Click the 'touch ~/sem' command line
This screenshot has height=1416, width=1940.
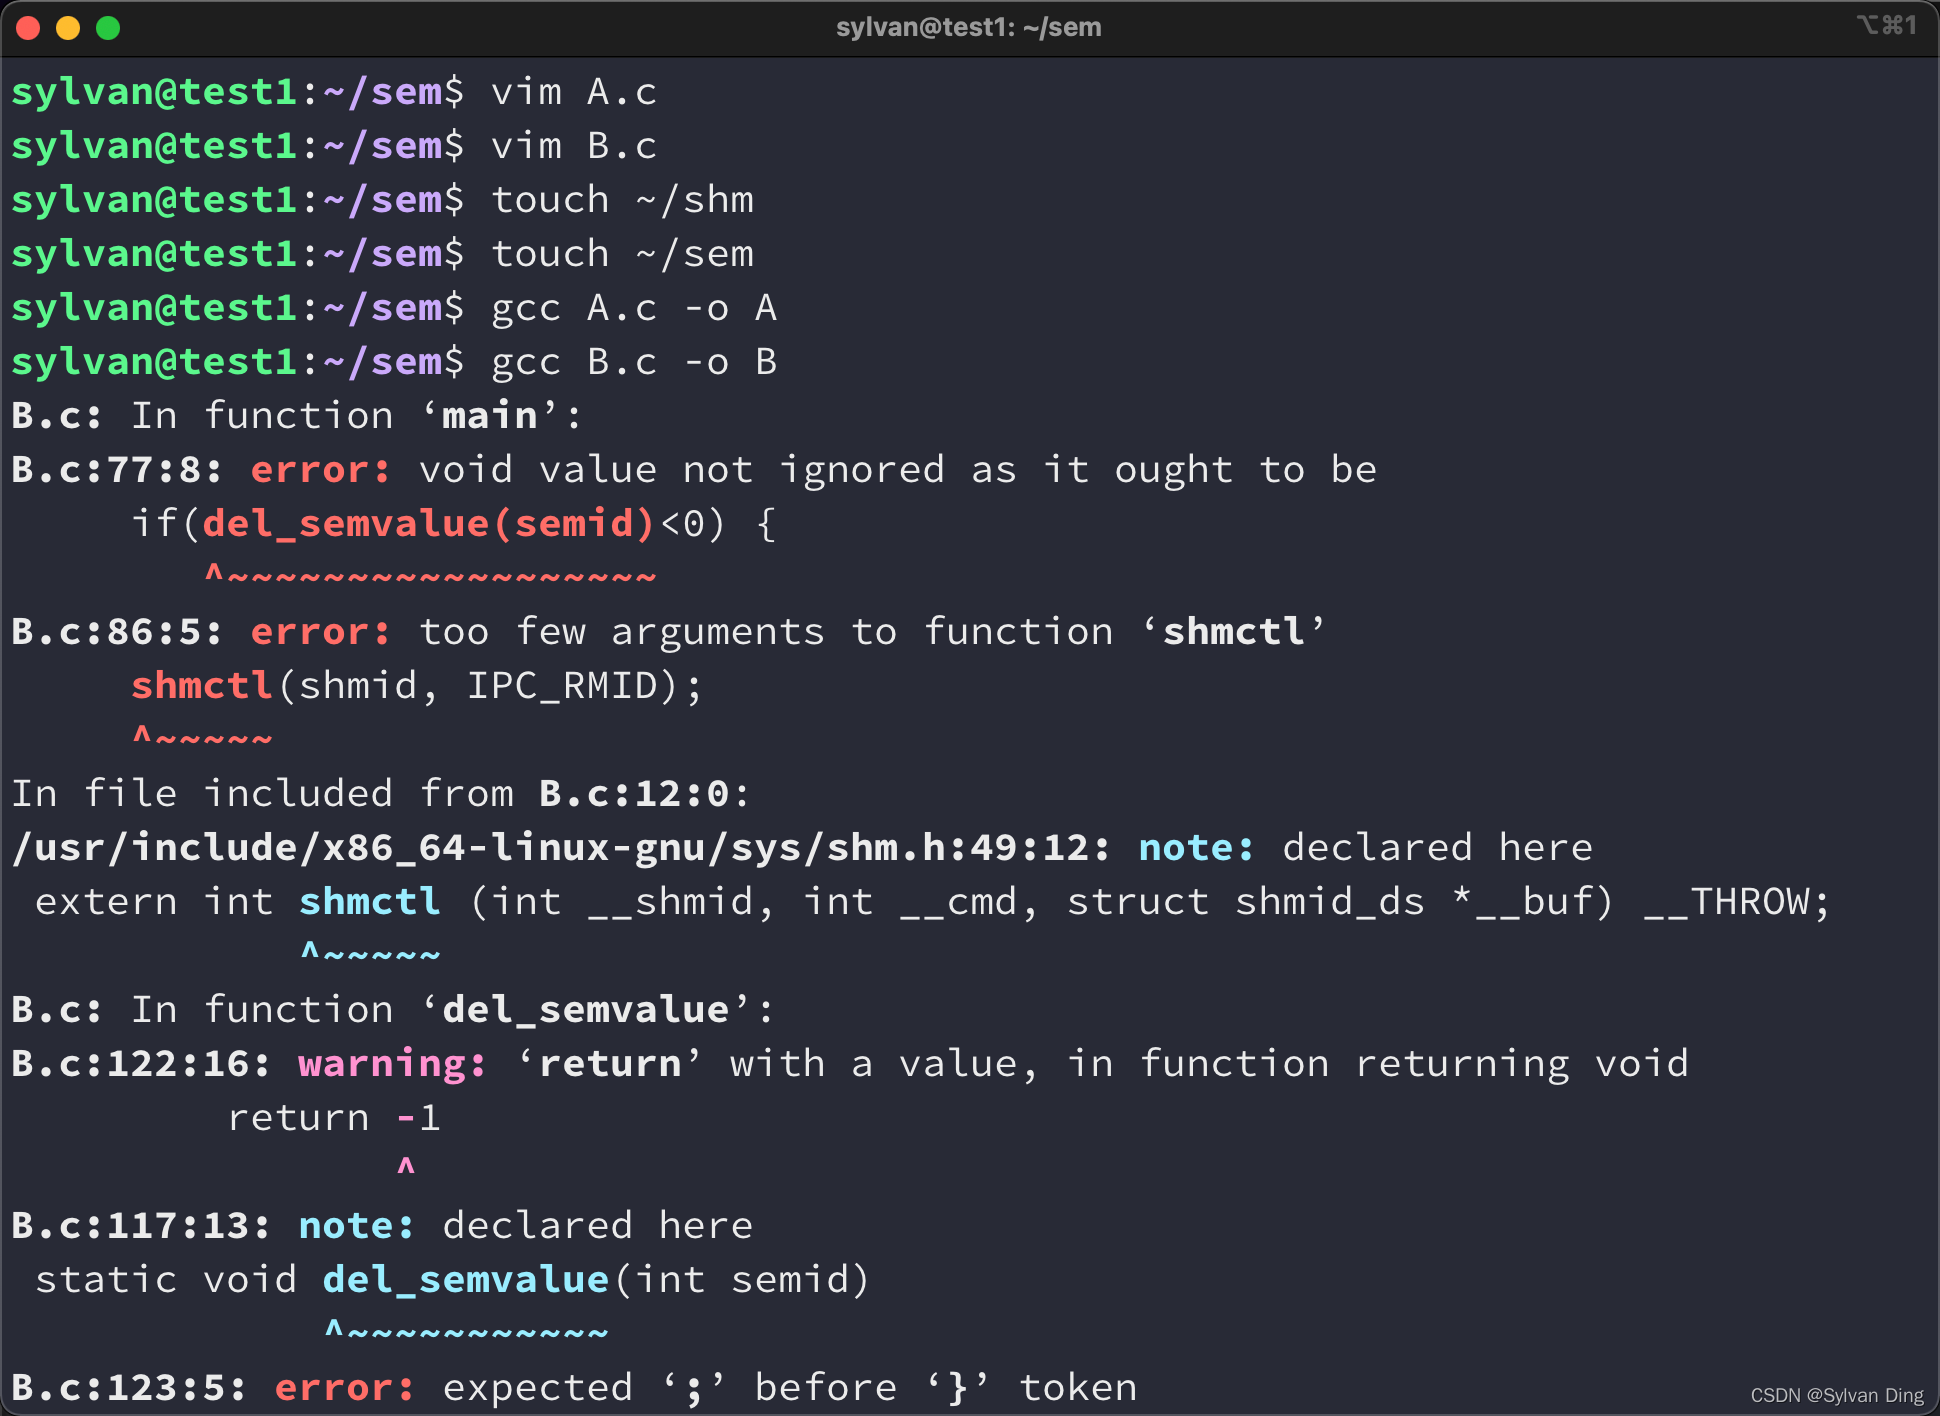click(622, 254)
